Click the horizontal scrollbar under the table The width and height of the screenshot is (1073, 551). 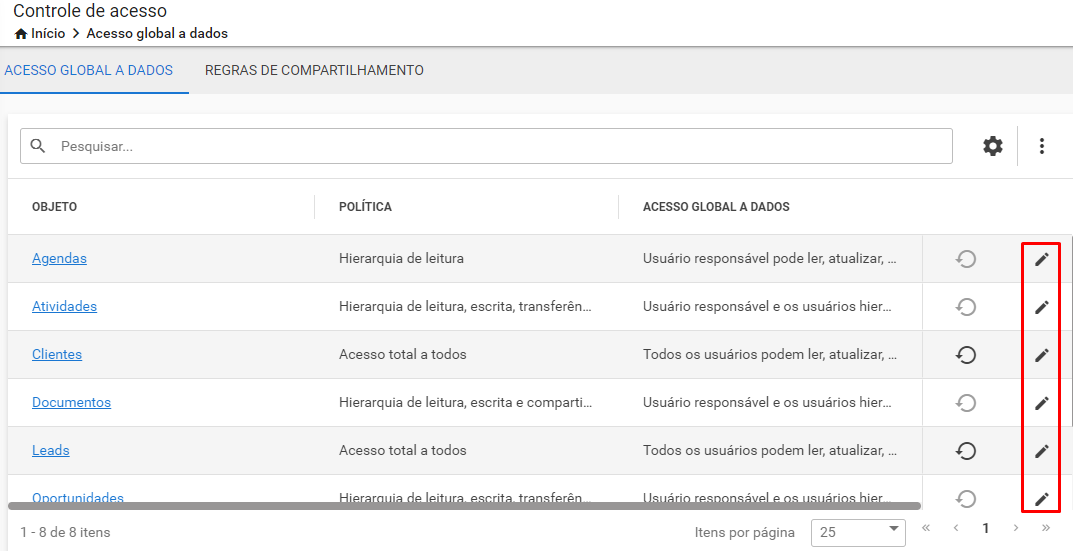point(464,506)
